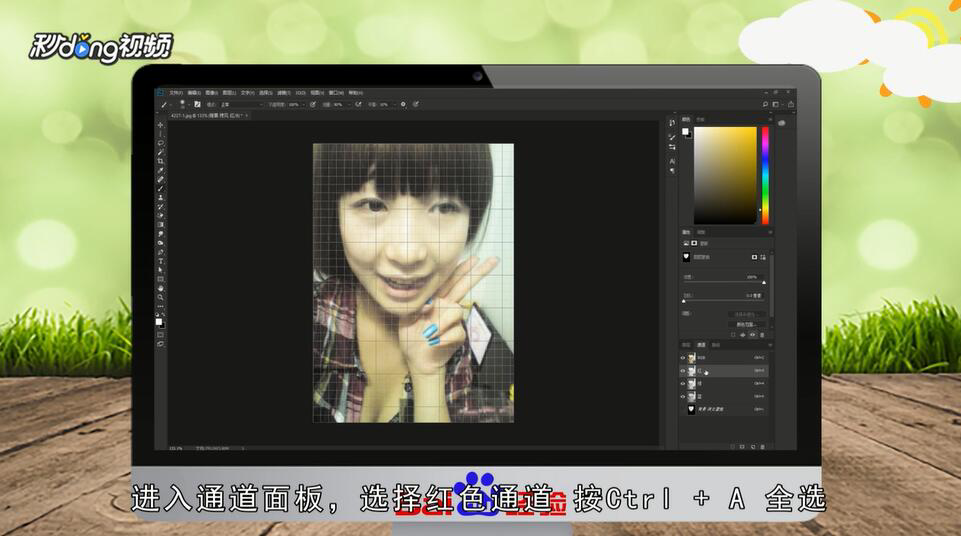Select the Lasso tool
This screenshot has height=536, width=961.
click(161, 144)
